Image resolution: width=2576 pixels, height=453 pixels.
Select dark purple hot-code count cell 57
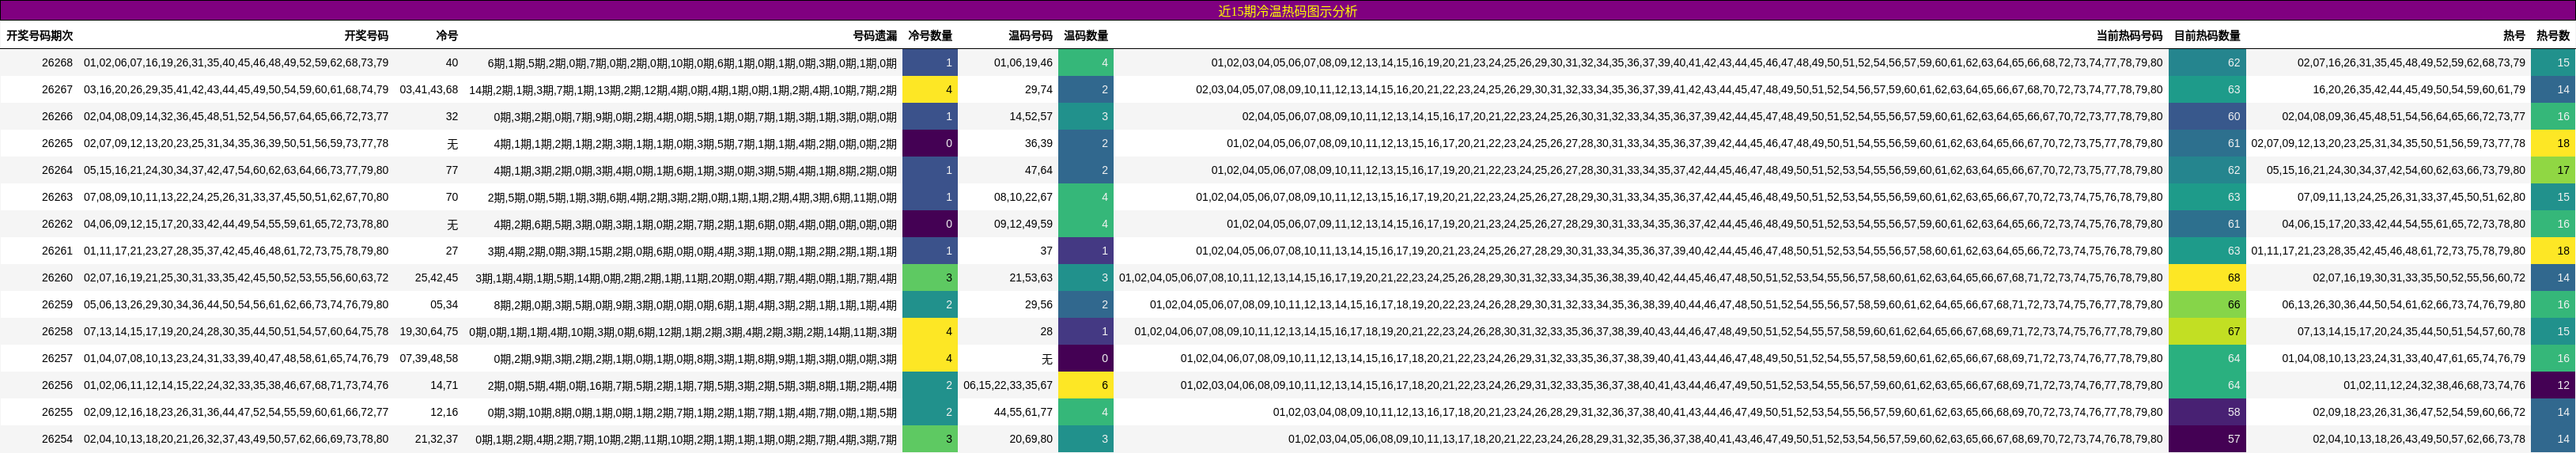pyautogui.click(x=2207, y=439)
